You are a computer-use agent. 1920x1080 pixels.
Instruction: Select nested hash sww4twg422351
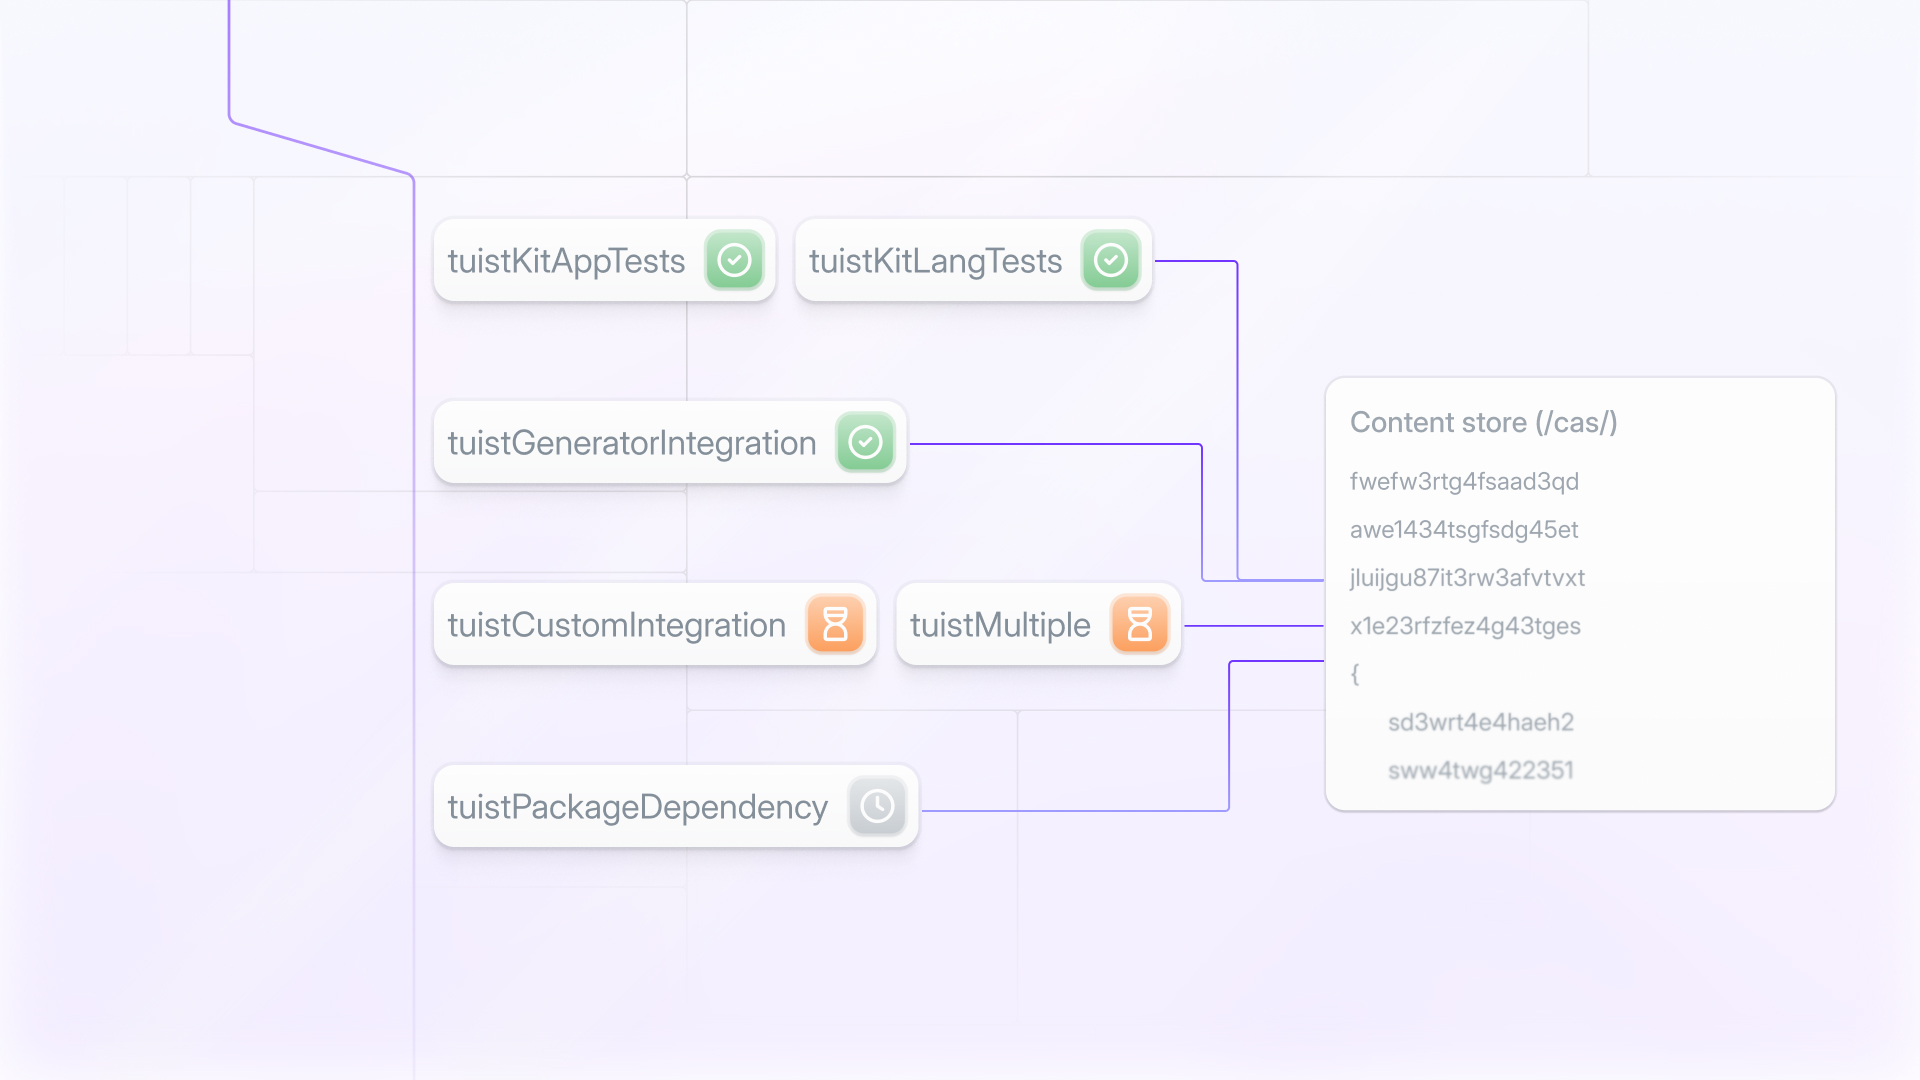[x=1480, y=770]
